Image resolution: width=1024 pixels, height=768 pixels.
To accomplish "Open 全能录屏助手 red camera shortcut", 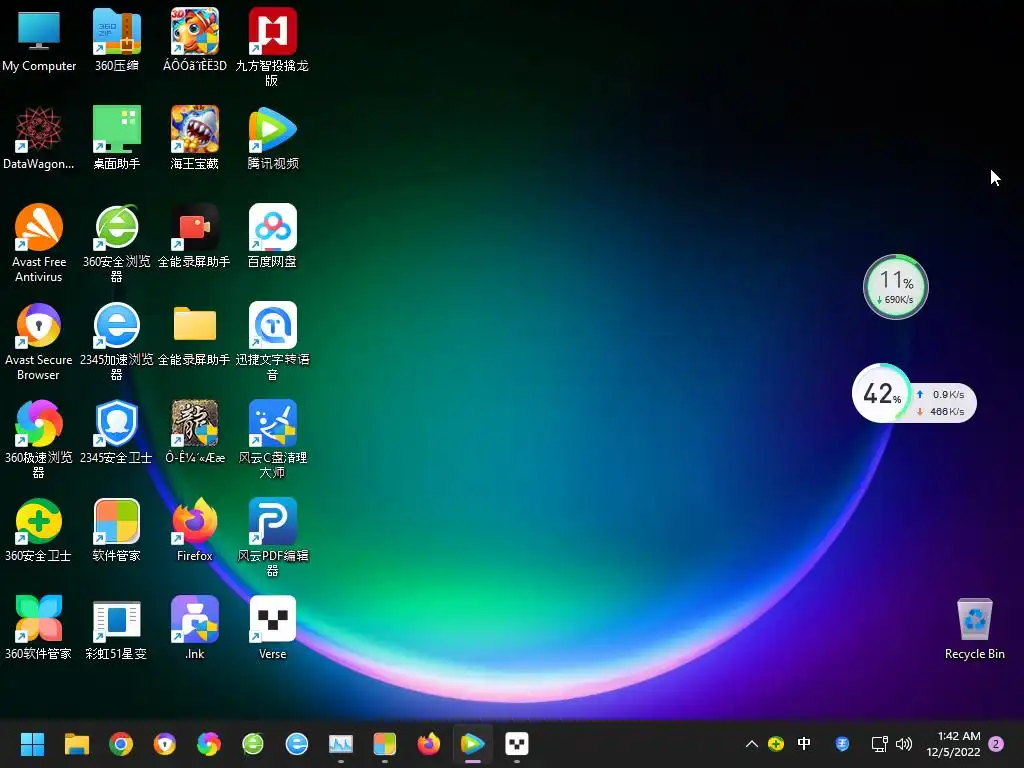I will [x=195, y=236].
